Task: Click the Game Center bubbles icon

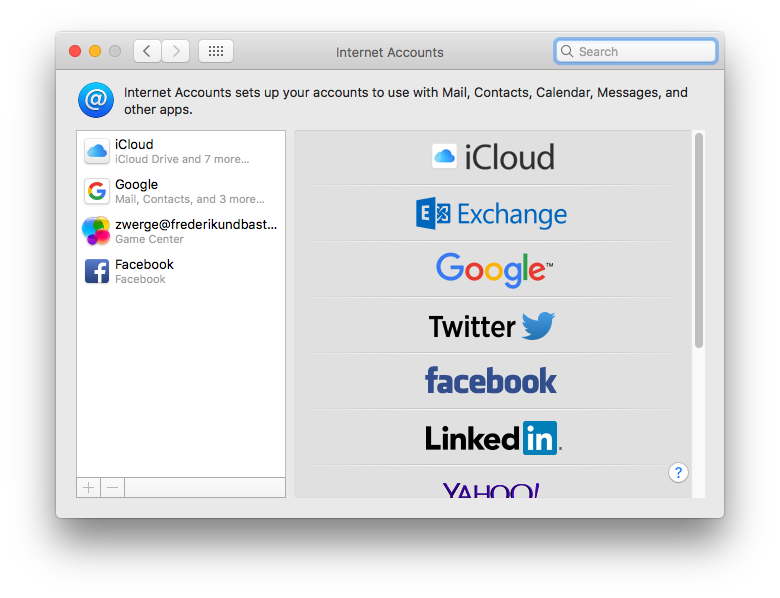Action: (x=96, y=231)
